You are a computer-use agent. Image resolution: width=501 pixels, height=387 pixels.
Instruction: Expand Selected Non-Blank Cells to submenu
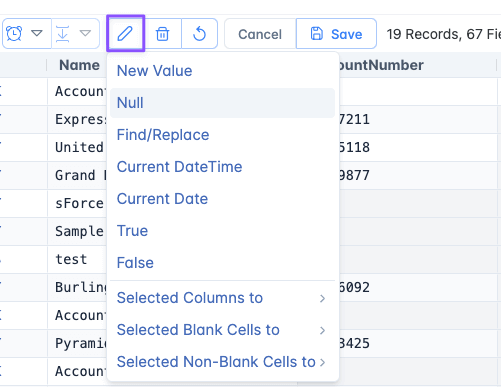pos(222,362)
